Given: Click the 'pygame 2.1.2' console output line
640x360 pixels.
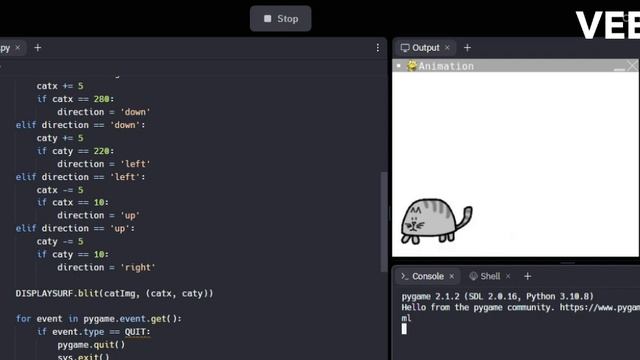Looking at the screenshot, I should coord(498,296).
